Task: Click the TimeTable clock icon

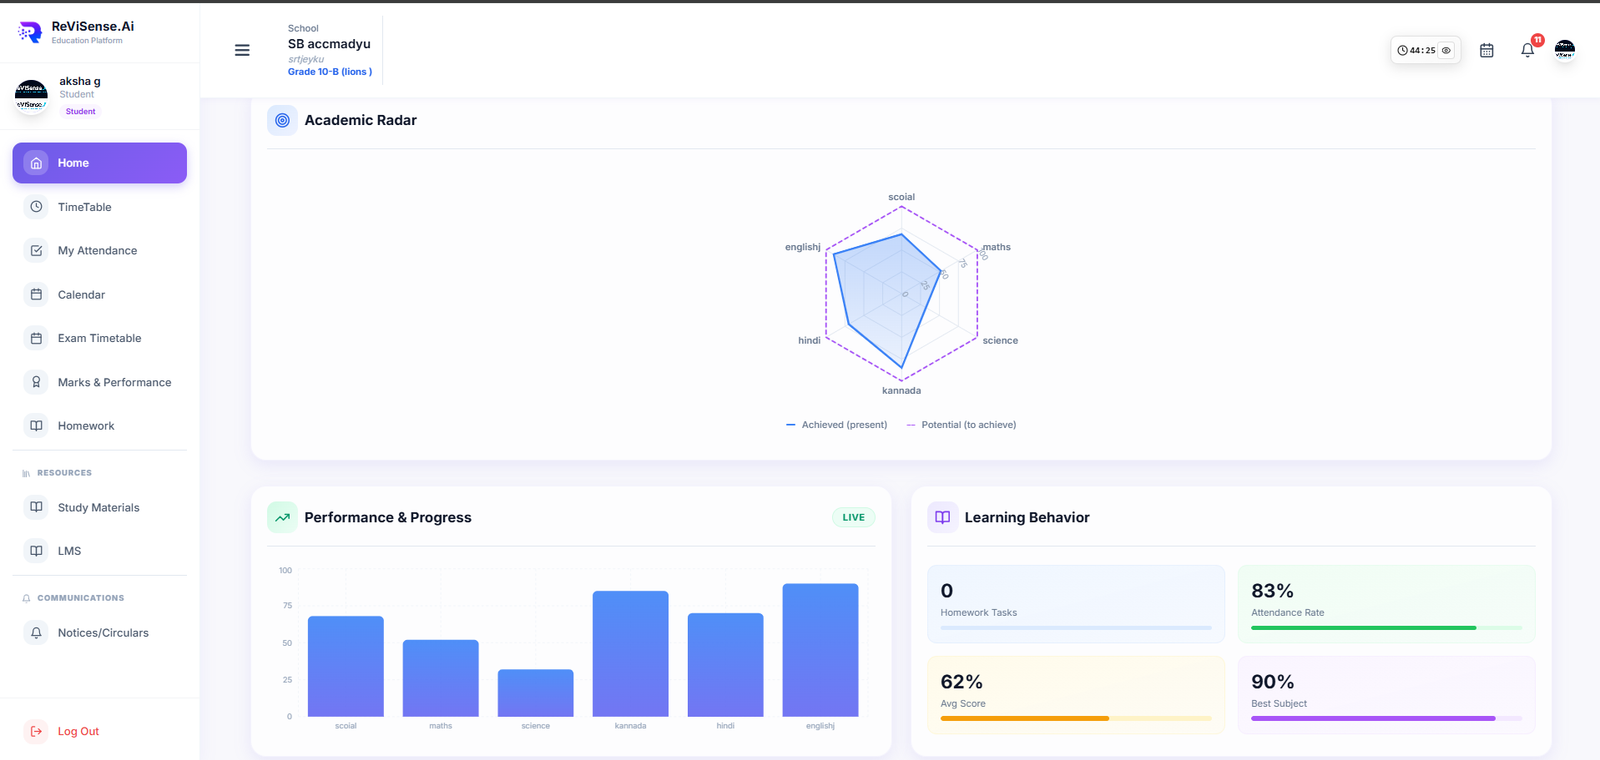Action: pos(36,207)
